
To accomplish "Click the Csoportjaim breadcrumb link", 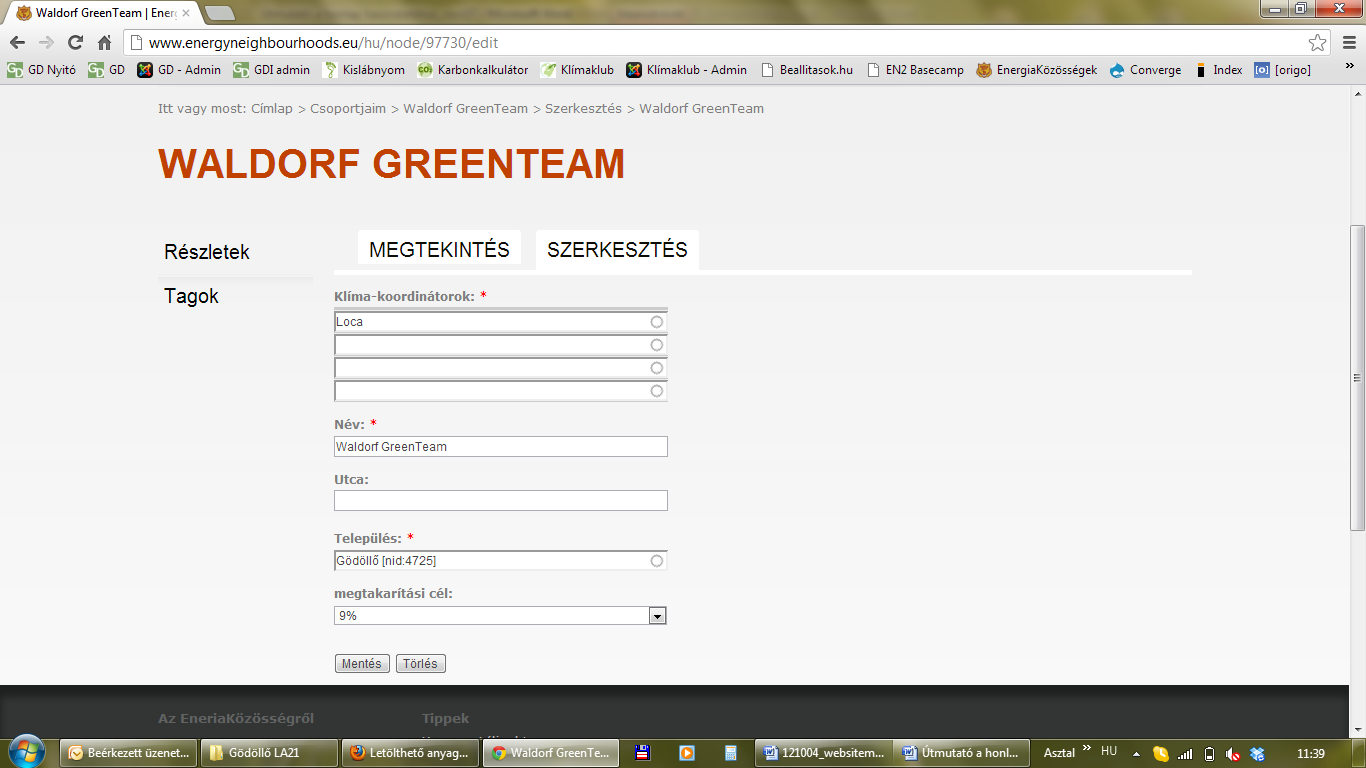I will tap(348, 108).
